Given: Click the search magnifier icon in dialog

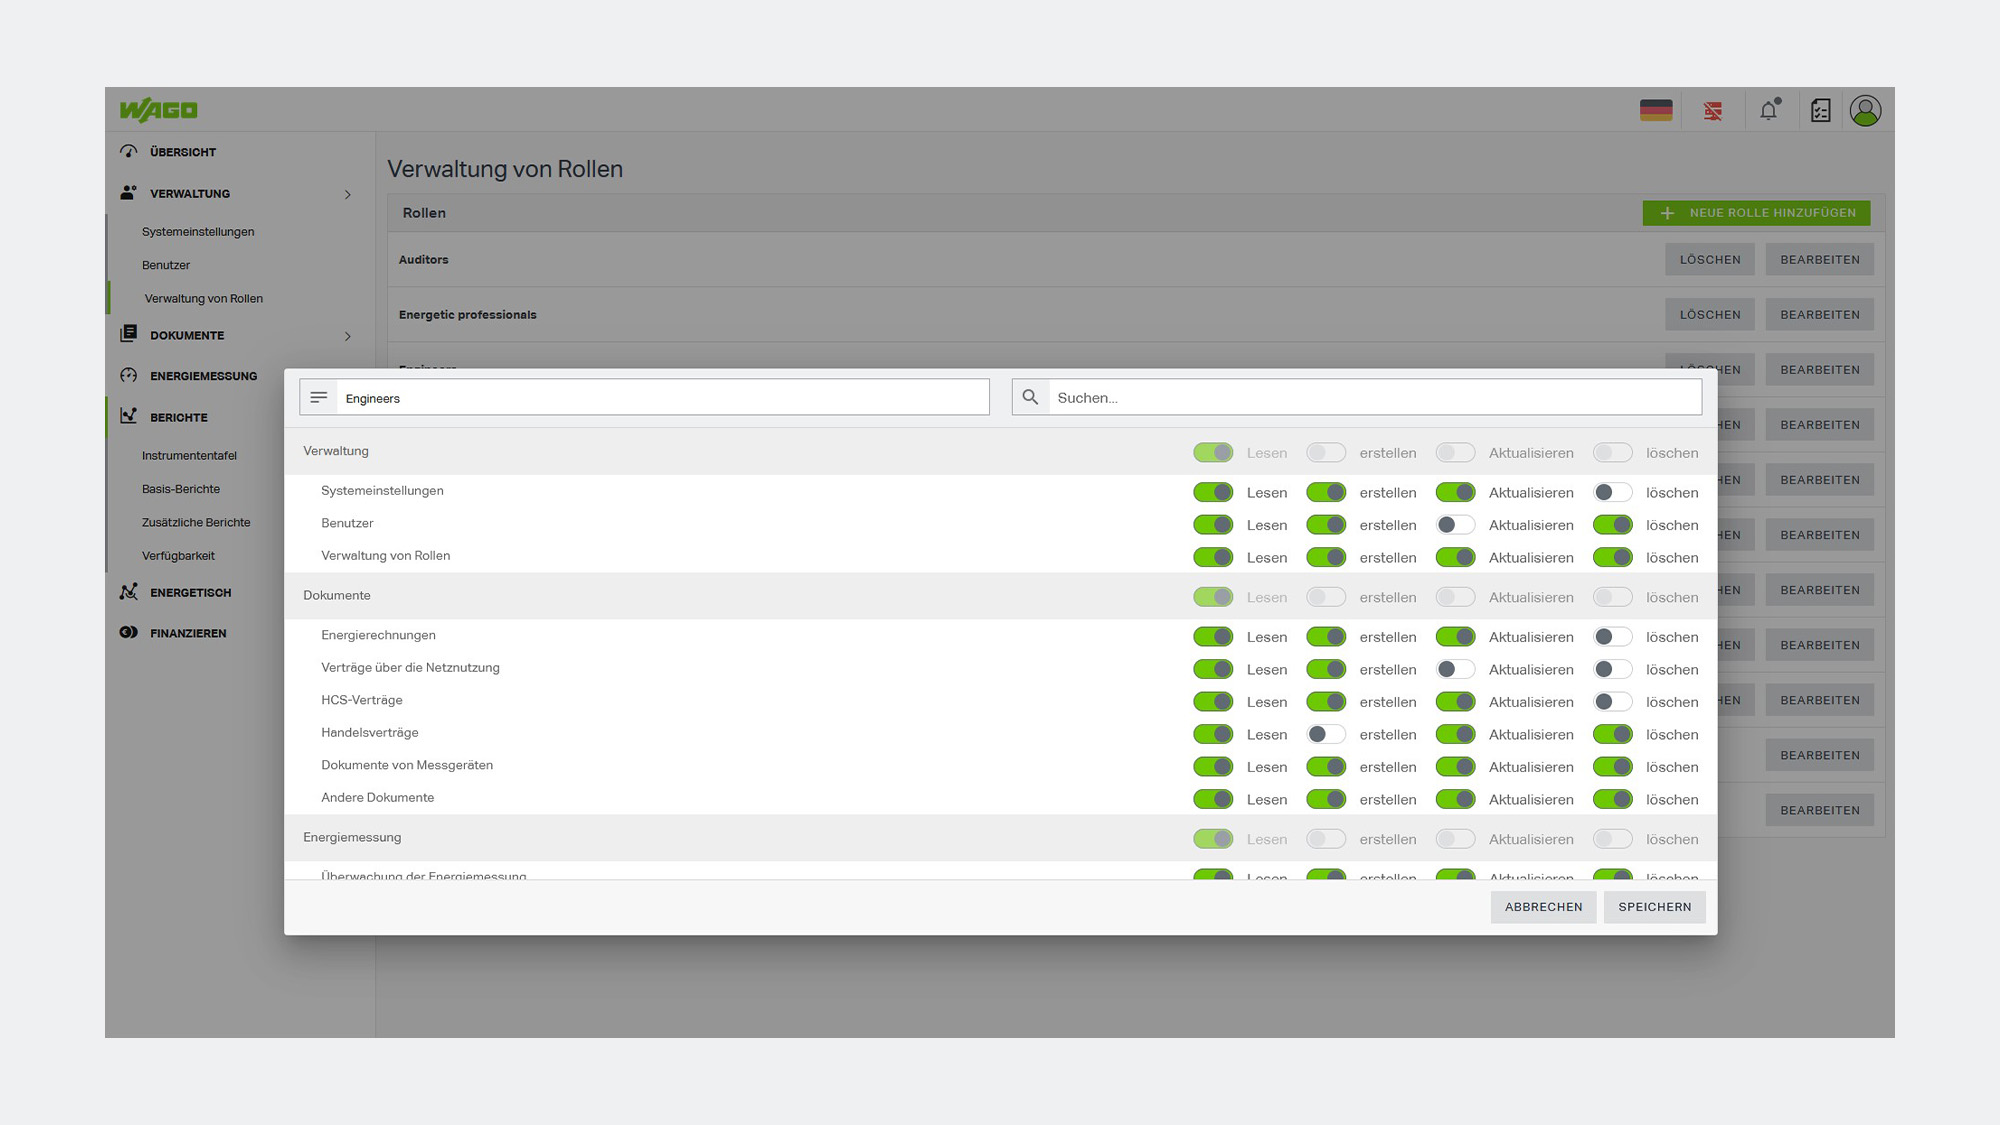Looking at the screenshot, I should point(1030,397).
